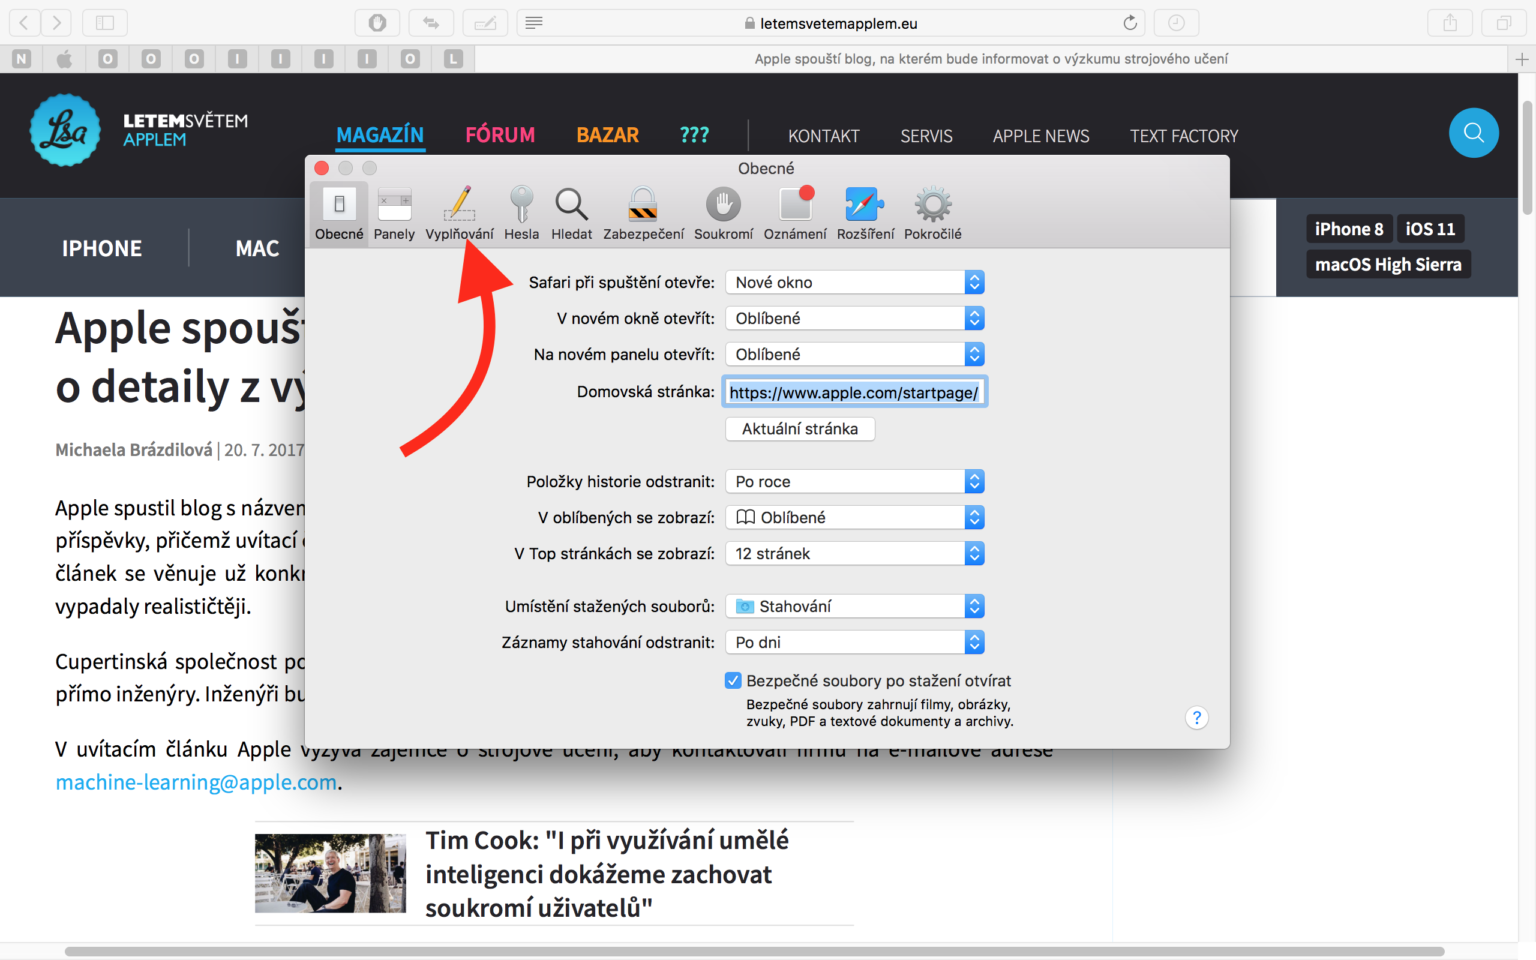This screenshot has width=1536, height=960.
Task: Click the Letem světem Applem logo
Action: (x=139, y=130)
